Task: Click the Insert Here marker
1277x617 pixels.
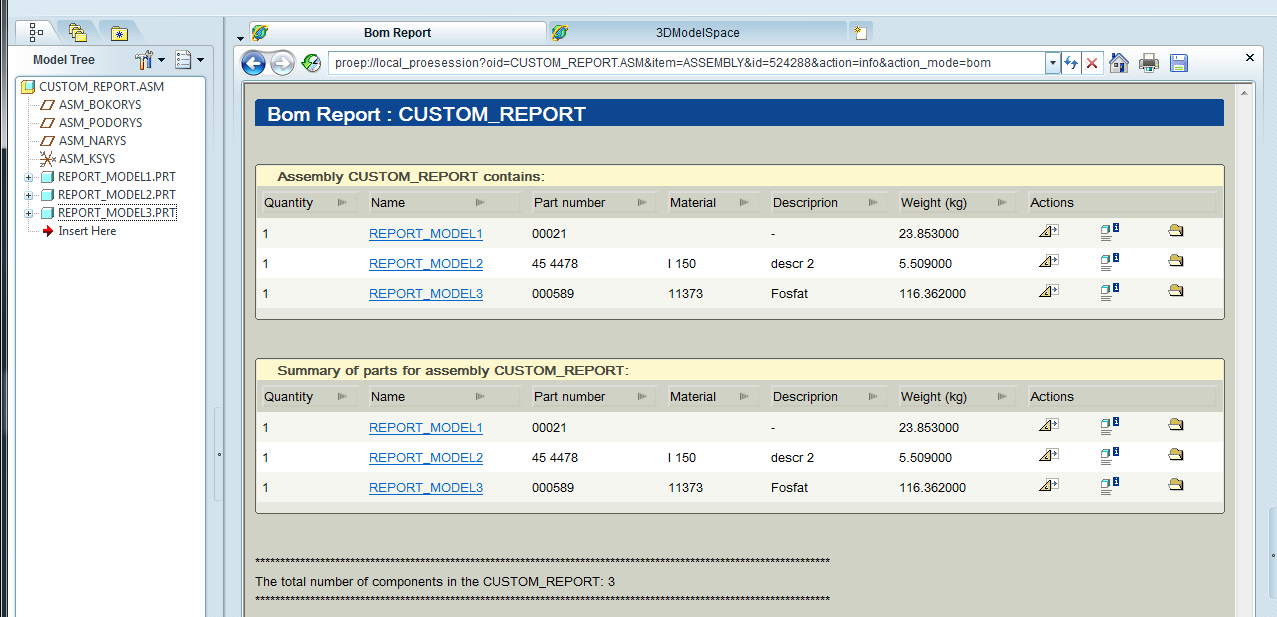Action: pyautogui.click(x=79, y=231)
